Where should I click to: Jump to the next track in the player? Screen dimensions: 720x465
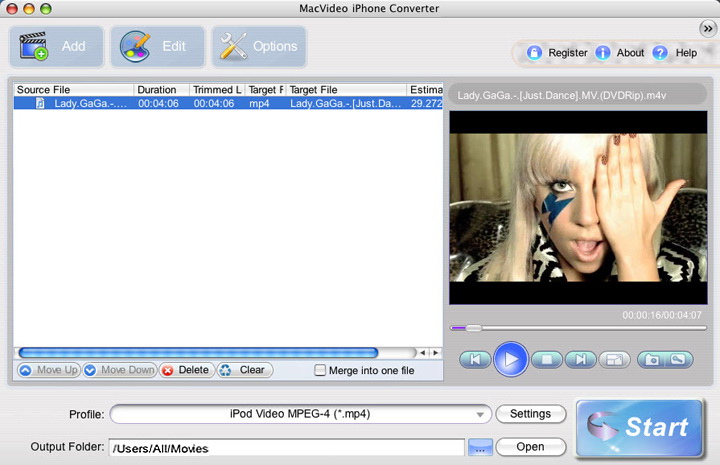(x=580, y=359)
